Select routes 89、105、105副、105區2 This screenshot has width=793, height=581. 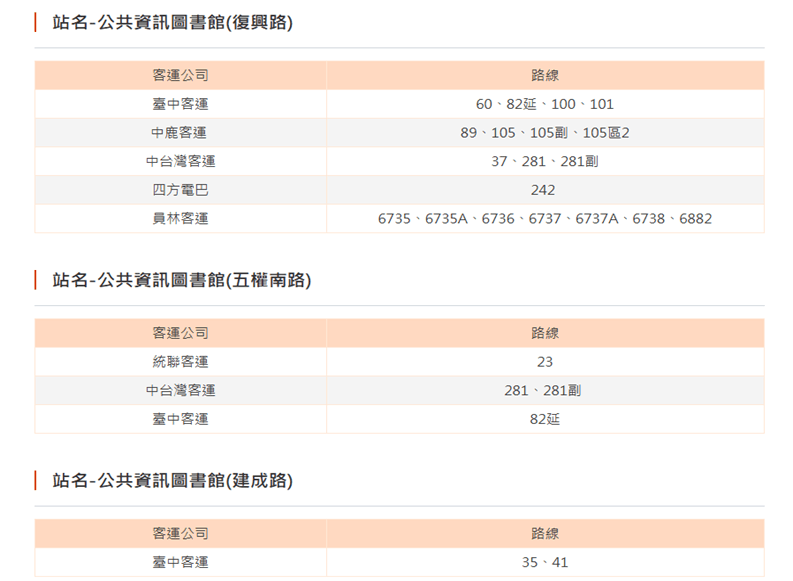pos(545,132)
